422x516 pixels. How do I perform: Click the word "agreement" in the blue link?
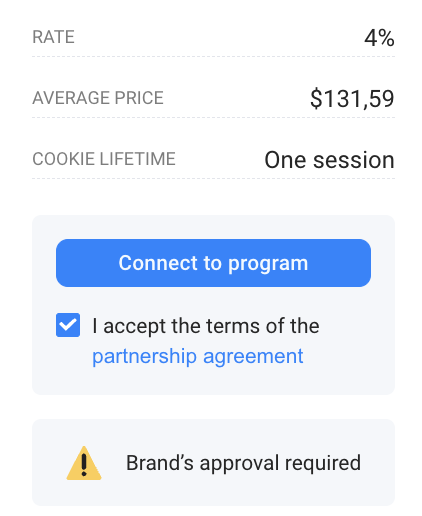(253, 357)
